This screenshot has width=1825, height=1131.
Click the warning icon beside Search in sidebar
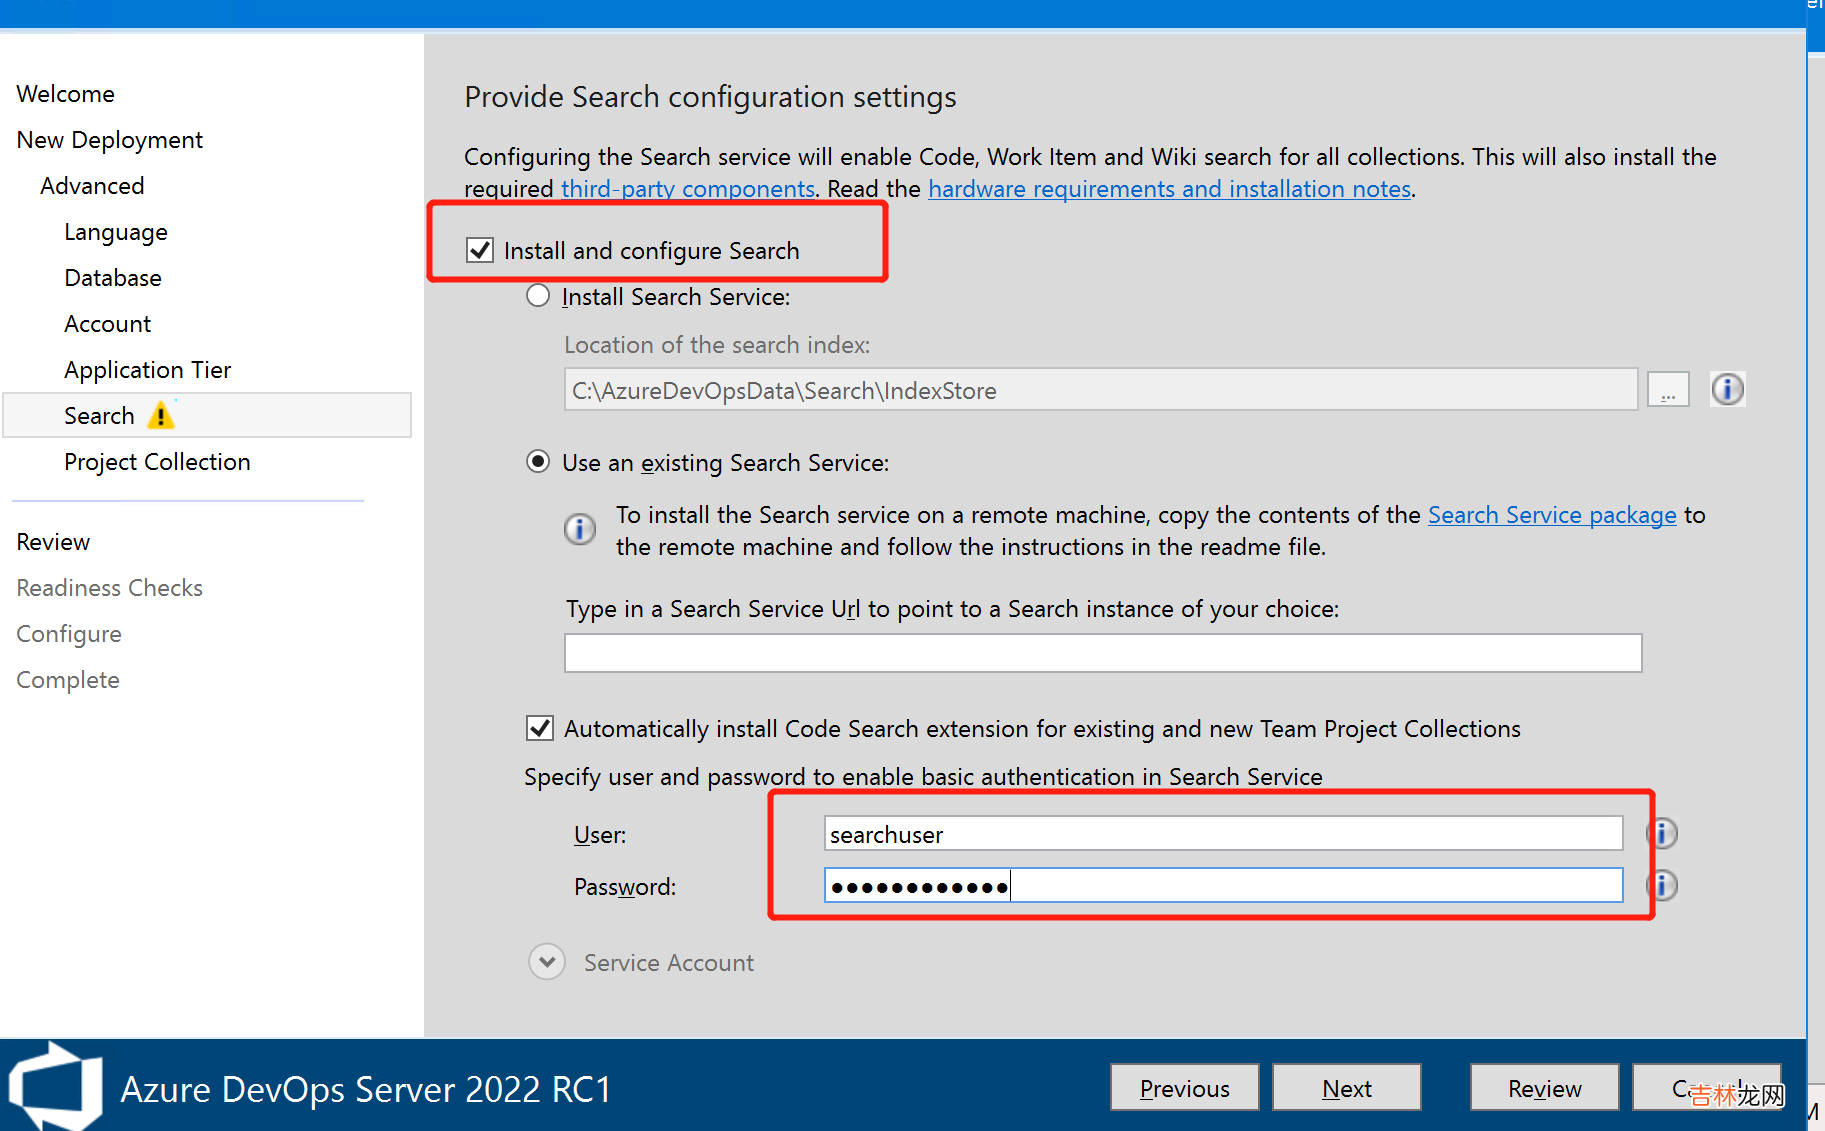(x=160, y=415)
